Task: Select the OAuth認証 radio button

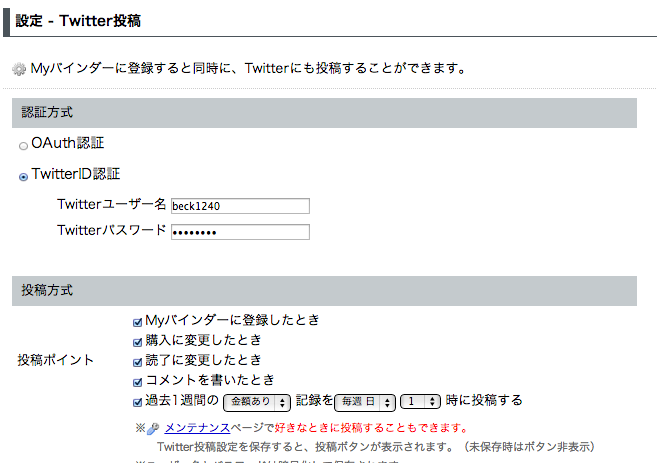Action: [23, 145]
